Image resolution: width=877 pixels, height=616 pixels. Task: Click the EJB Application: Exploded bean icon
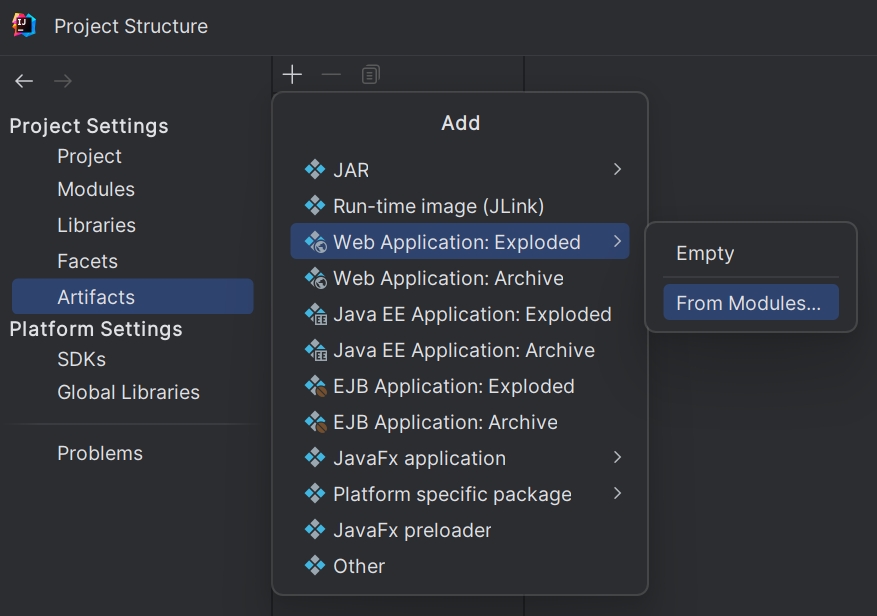[315, 386]
